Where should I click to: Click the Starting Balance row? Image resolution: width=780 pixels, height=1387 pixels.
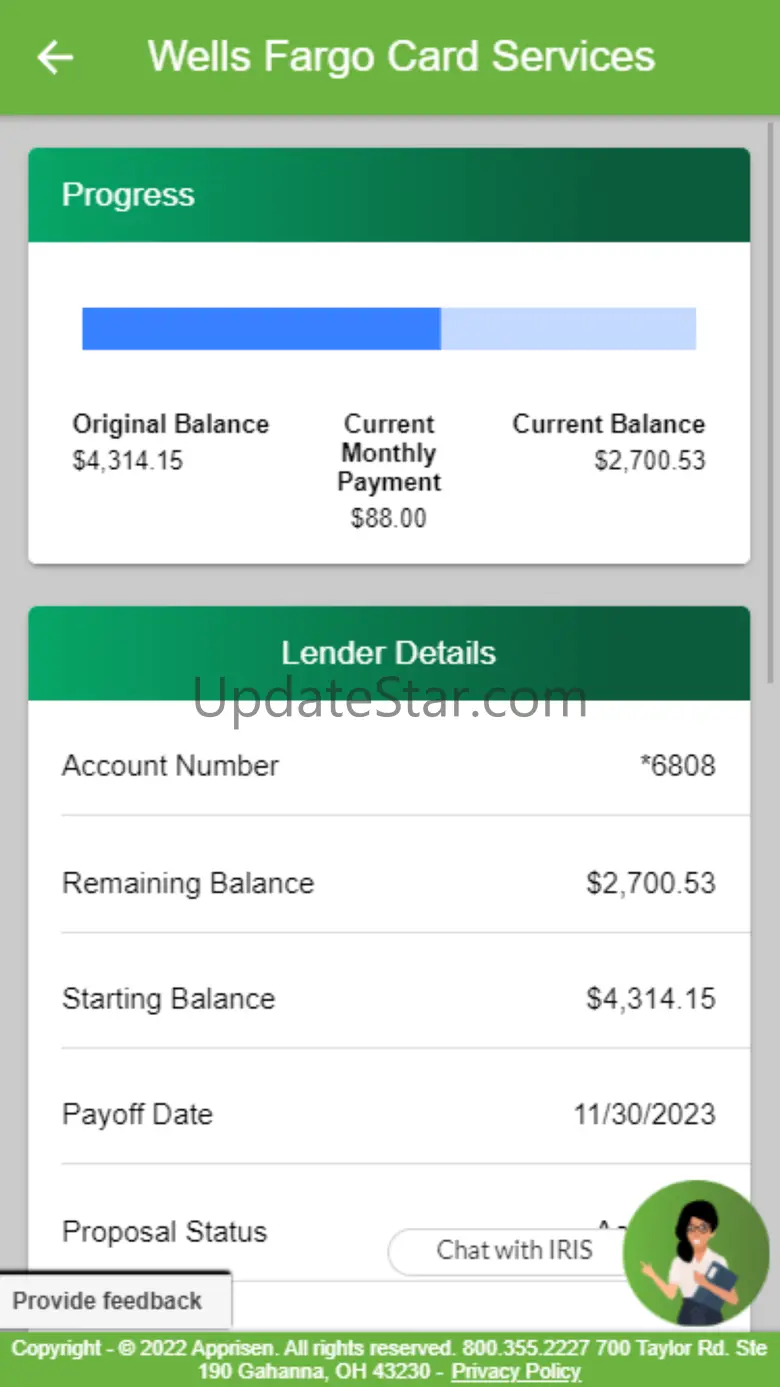coord(389,999)
